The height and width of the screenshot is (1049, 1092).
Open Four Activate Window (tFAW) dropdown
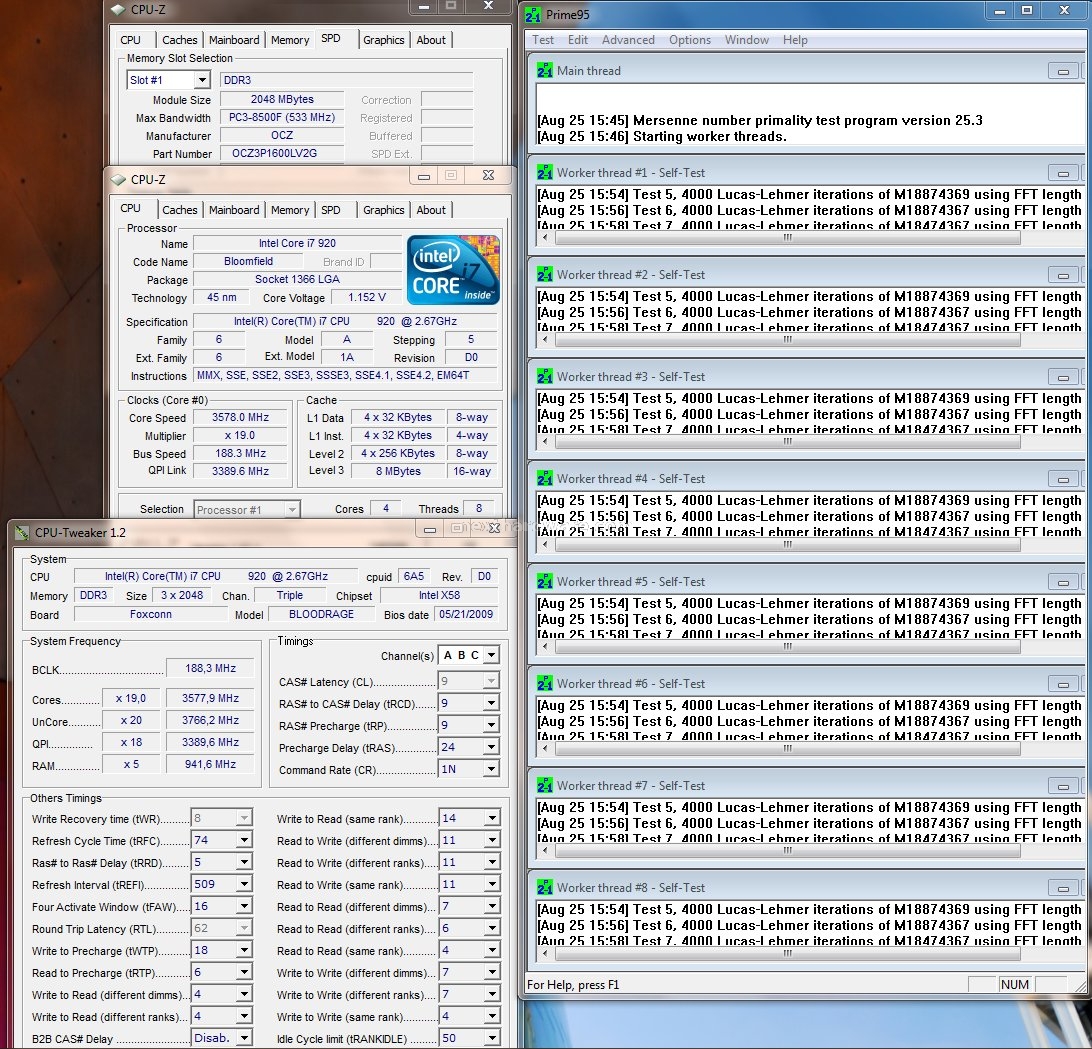pyautogui.click(x=244, y=906)
